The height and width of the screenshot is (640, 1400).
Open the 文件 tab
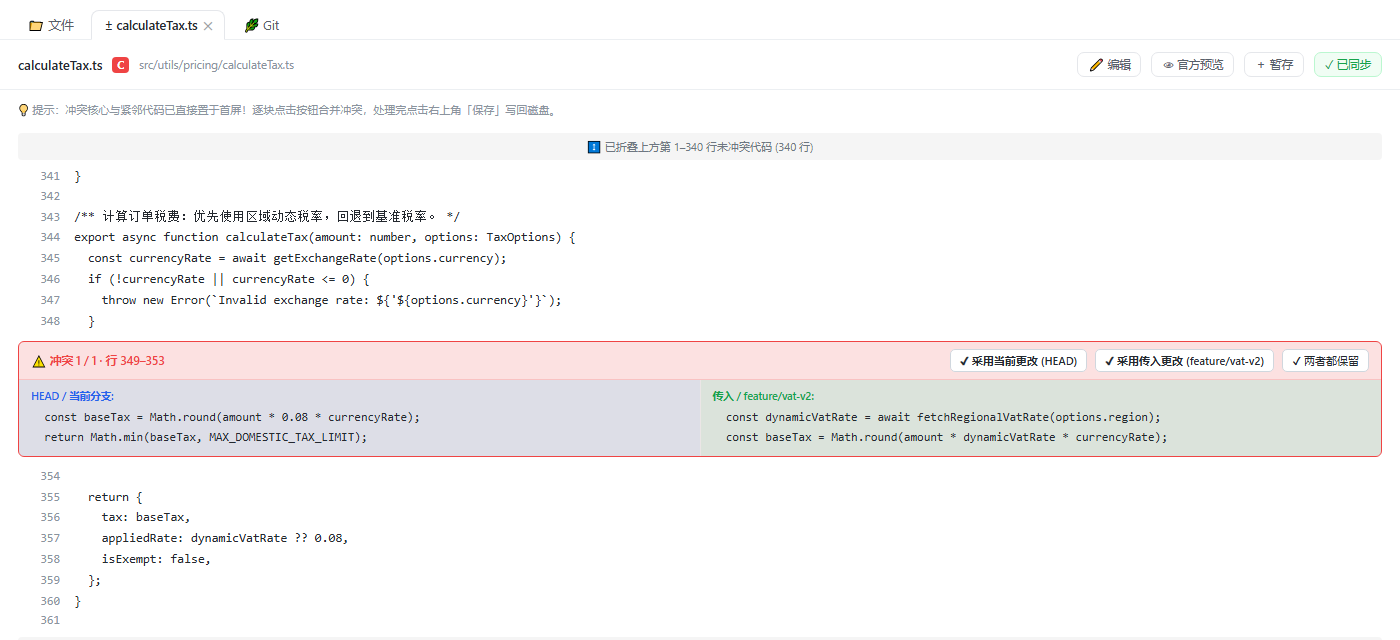coord(51,25)
